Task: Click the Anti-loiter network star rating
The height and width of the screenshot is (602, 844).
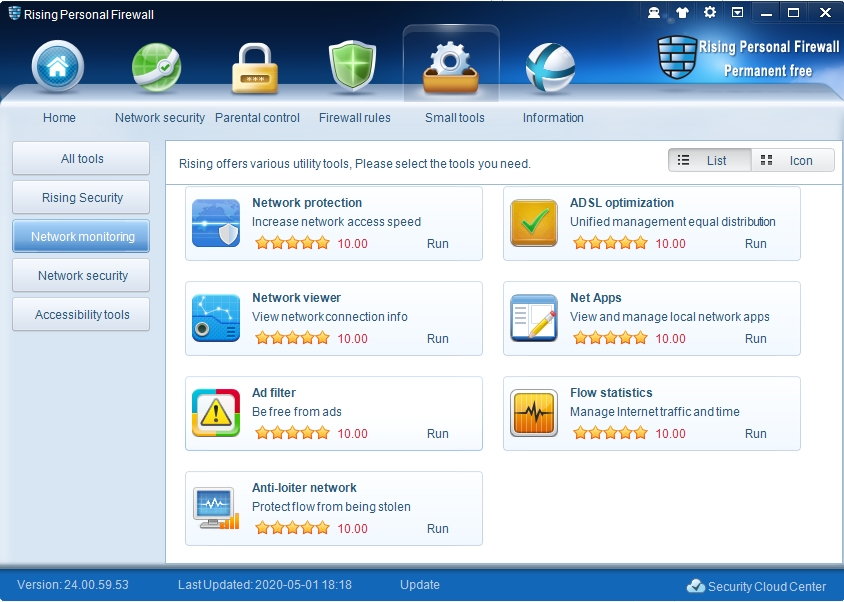Action: click(x=292, y=528)
